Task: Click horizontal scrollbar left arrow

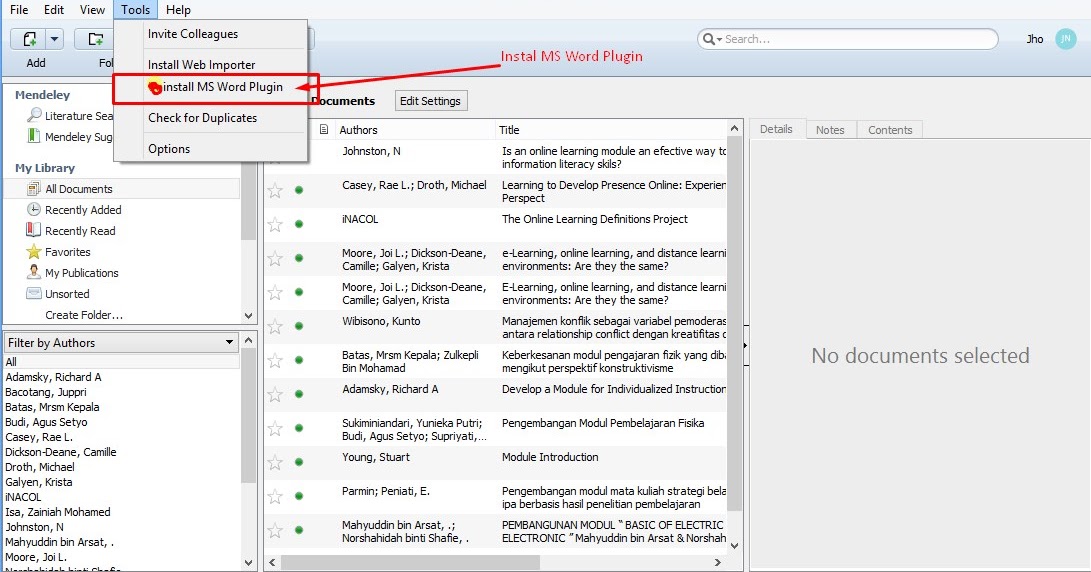Action: tap(272, 562)
